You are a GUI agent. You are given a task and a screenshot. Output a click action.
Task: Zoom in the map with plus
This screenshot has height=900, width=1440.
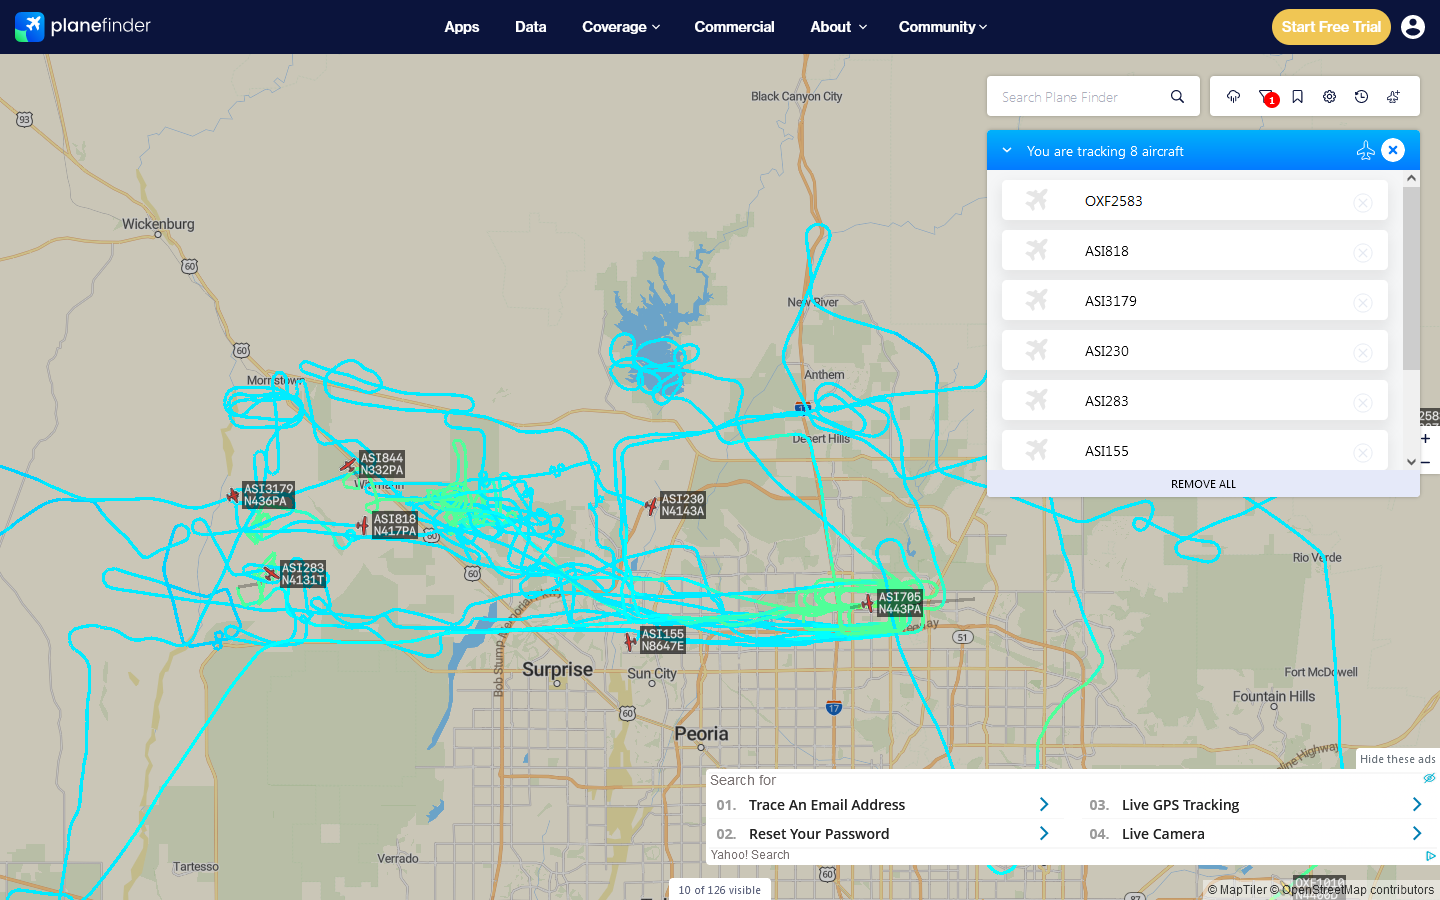coord(1425,438)
